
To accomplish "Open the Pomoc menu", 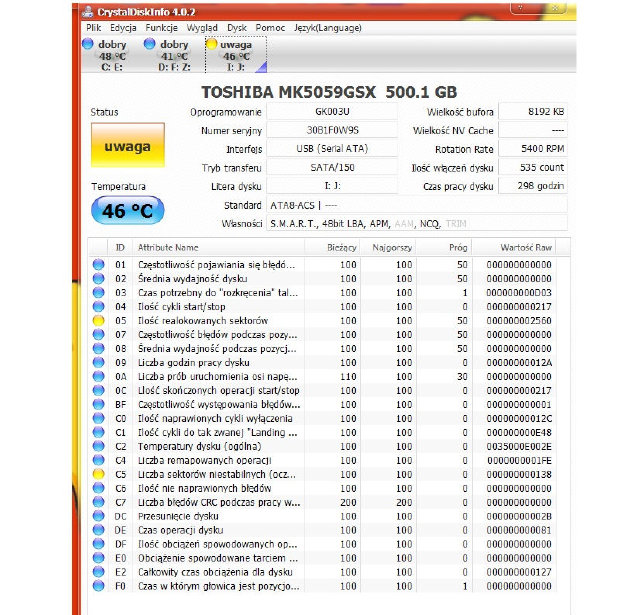I will tap(270, 28).
